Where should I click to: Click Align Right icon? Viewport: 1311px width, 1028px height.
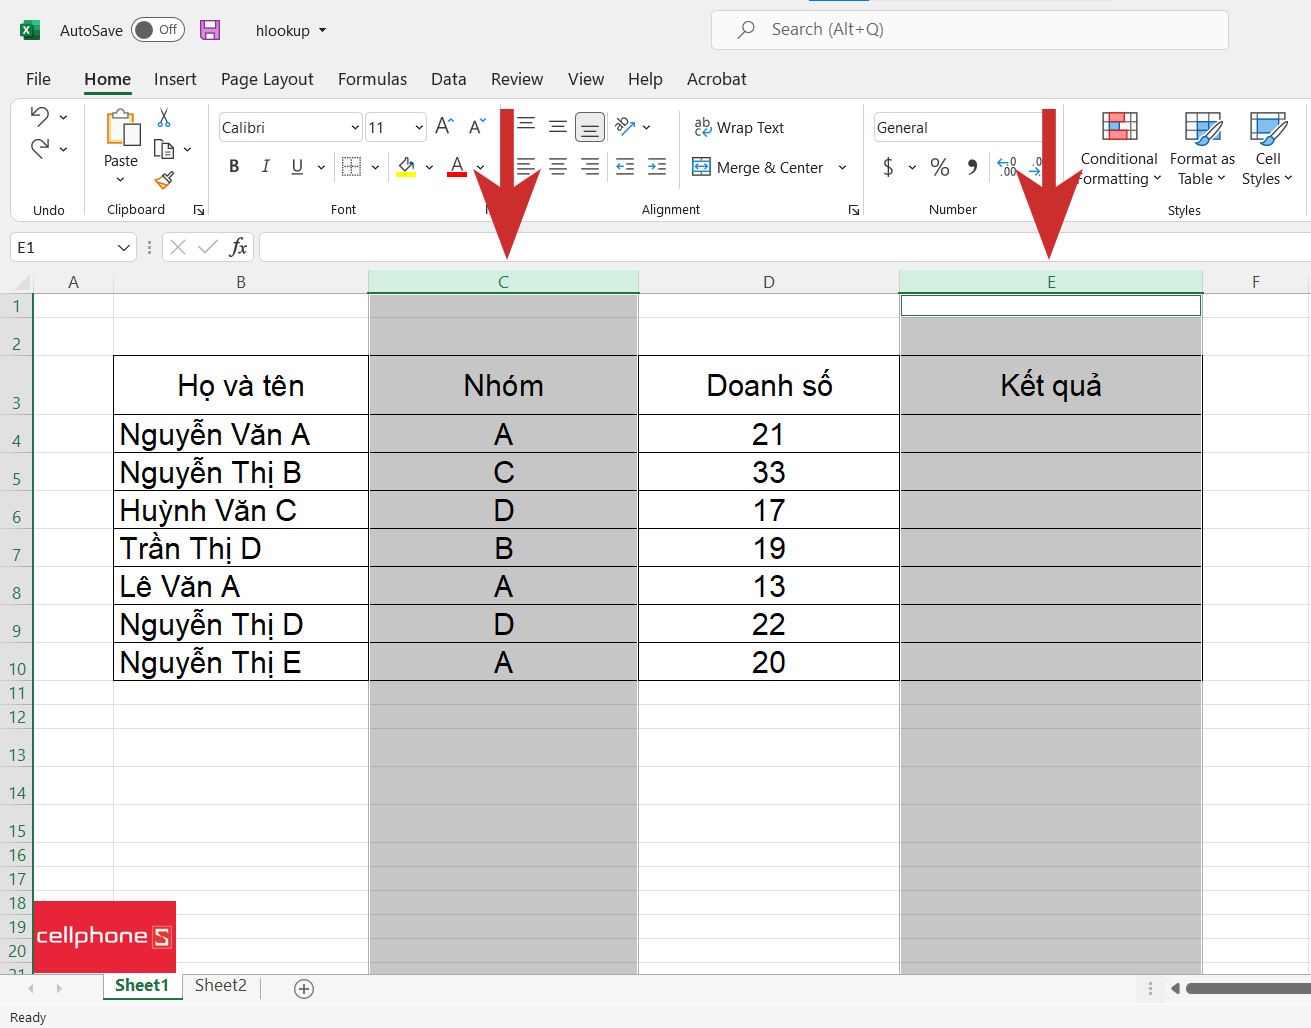[590, 167]
